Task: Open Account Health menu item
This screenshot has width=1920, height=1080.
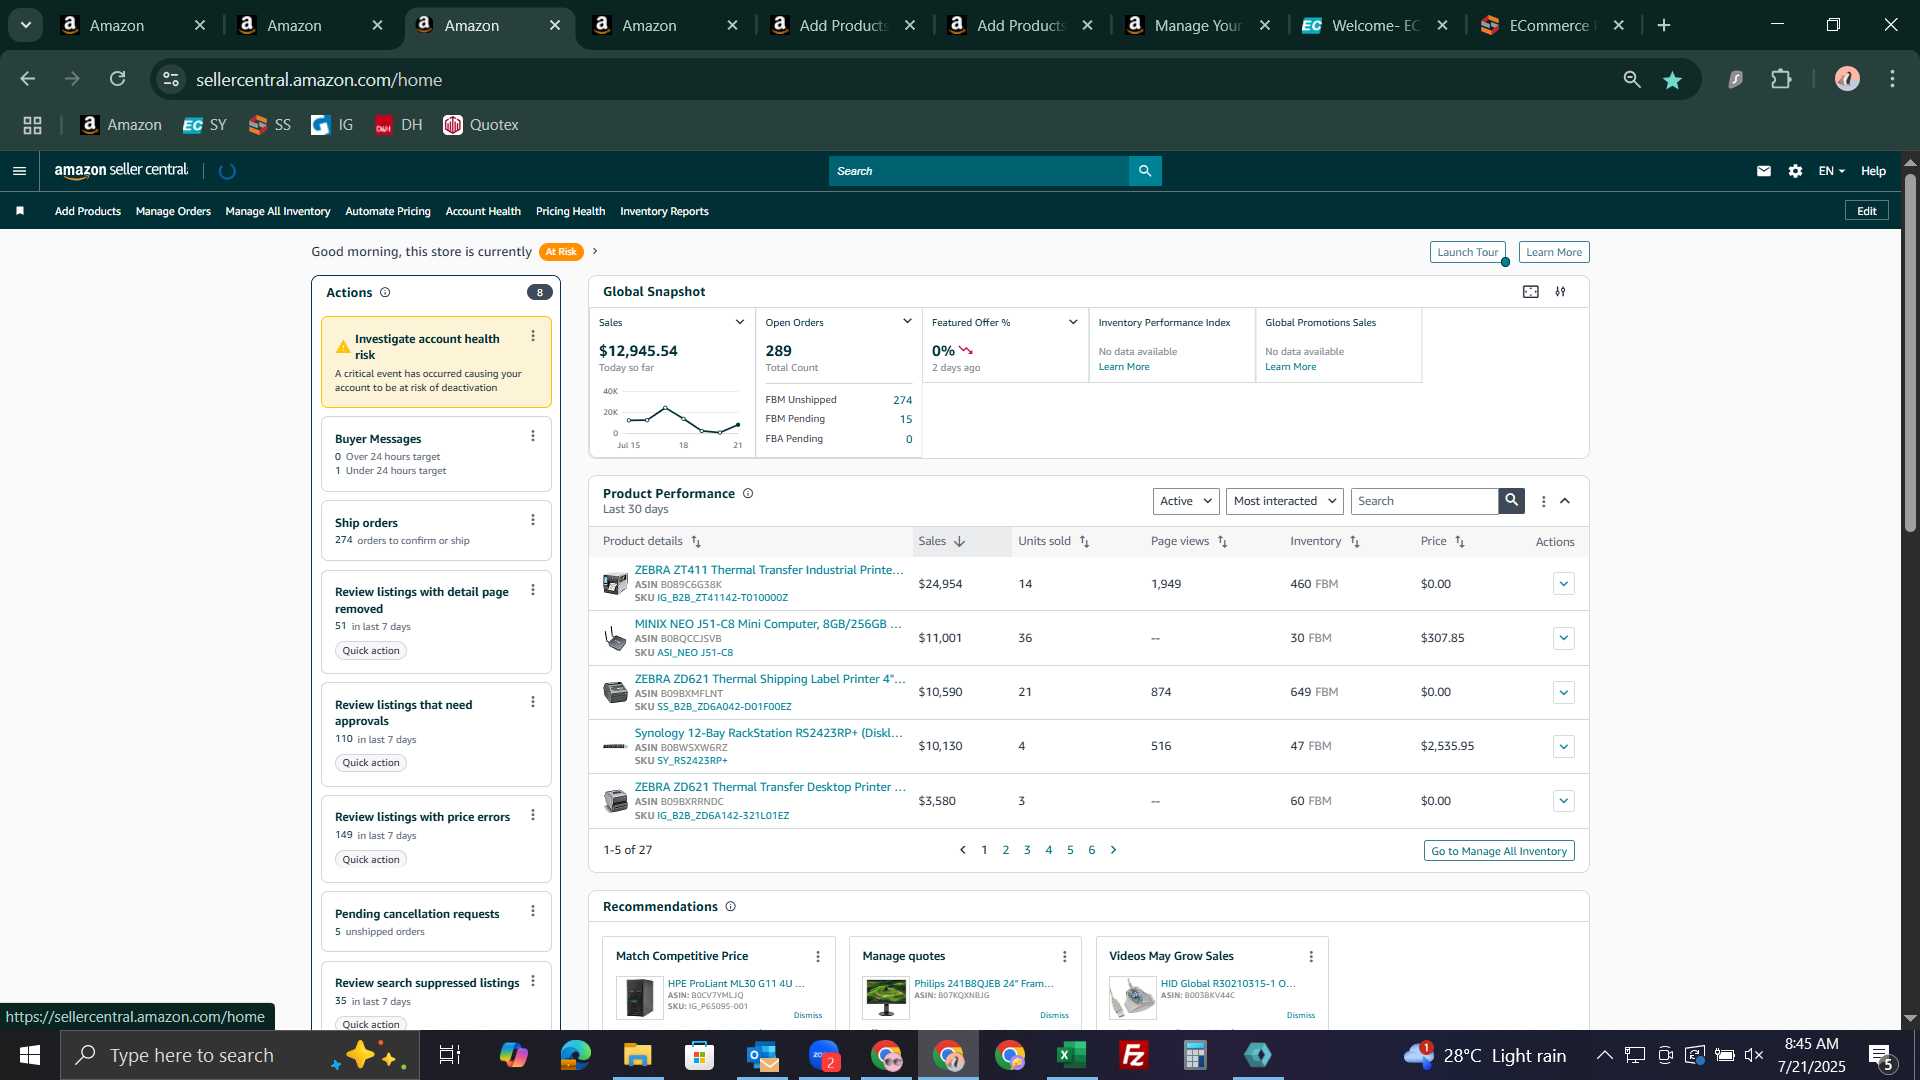Action: (x=483, y=211)
